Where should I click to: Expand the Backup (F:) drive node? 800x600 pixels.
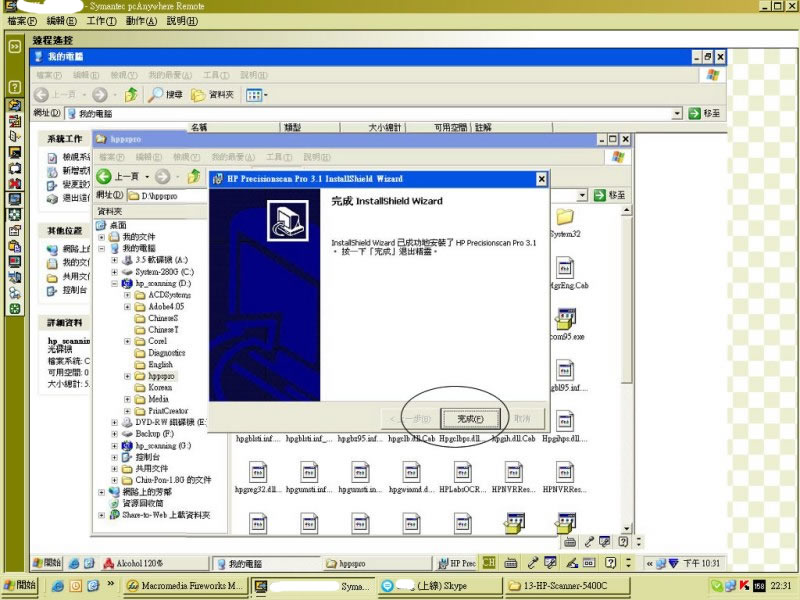click(114, 434)
